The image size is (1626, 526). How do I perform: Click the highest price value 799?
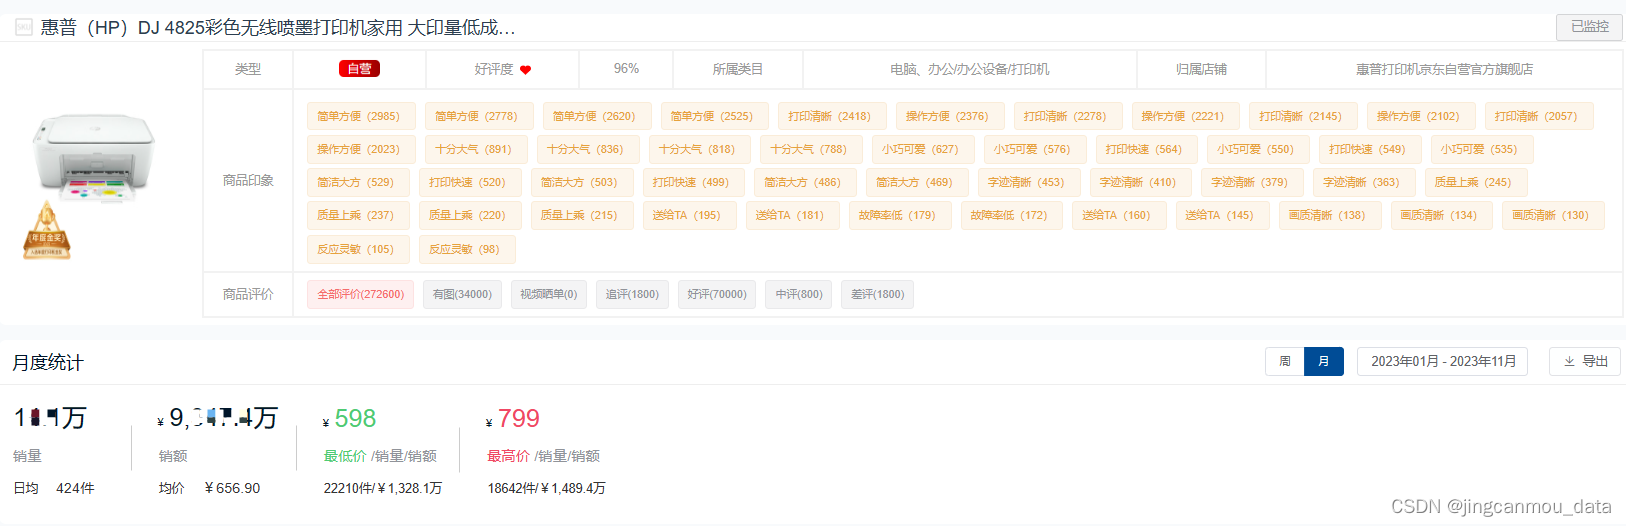[519, 419]
